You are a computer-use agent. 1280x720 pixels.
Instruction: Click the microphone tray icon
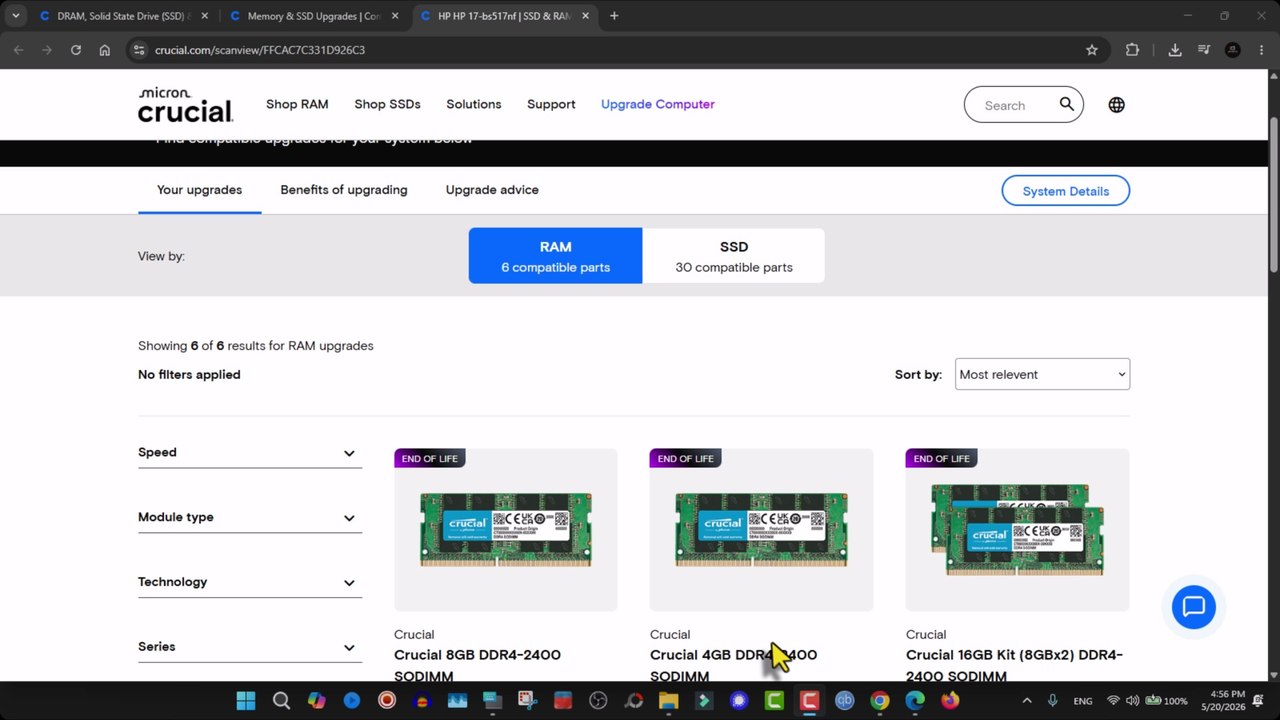1052,701
